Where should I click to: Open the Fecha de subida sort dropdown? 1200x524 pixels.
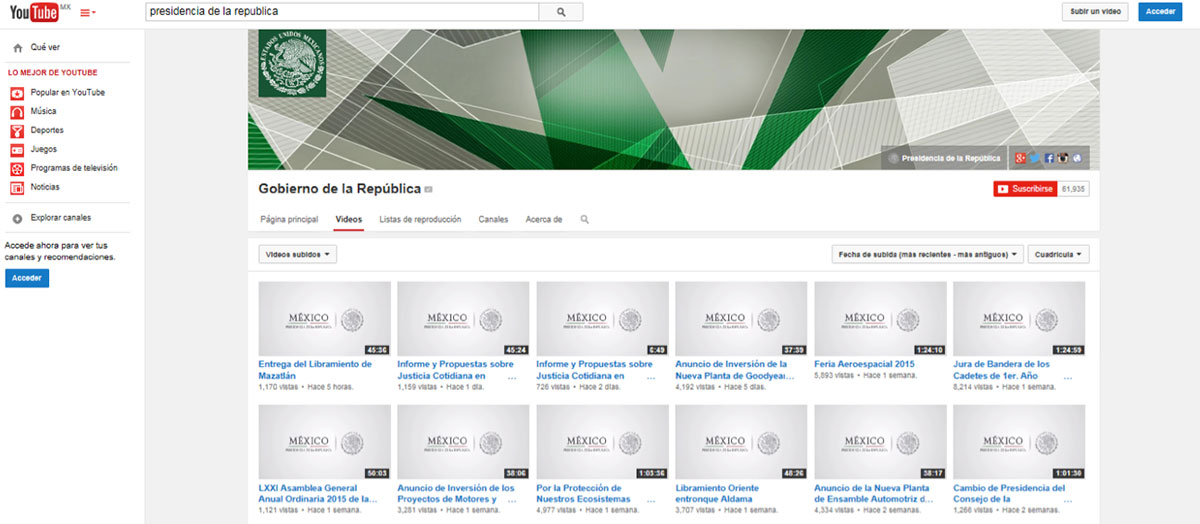click(x=929, y=255)
